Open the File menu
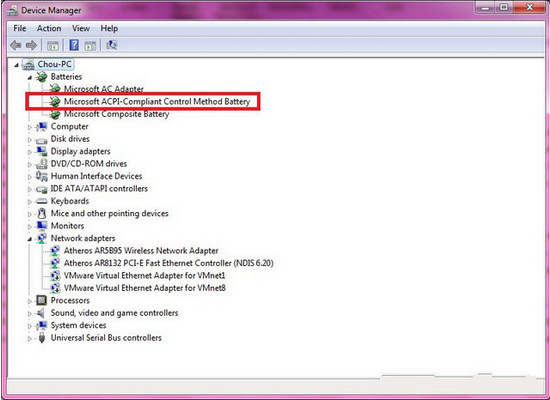 (x=20, y=28)
